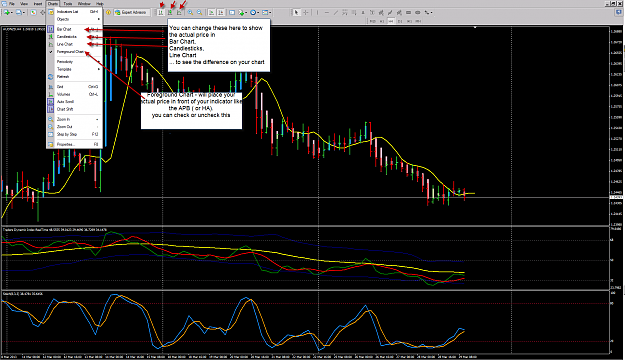Image resolution: width=625 pixels, height=360 pixels.
Task: Toggle Grid in the Charts menu
Action: [x=74, y=87]
